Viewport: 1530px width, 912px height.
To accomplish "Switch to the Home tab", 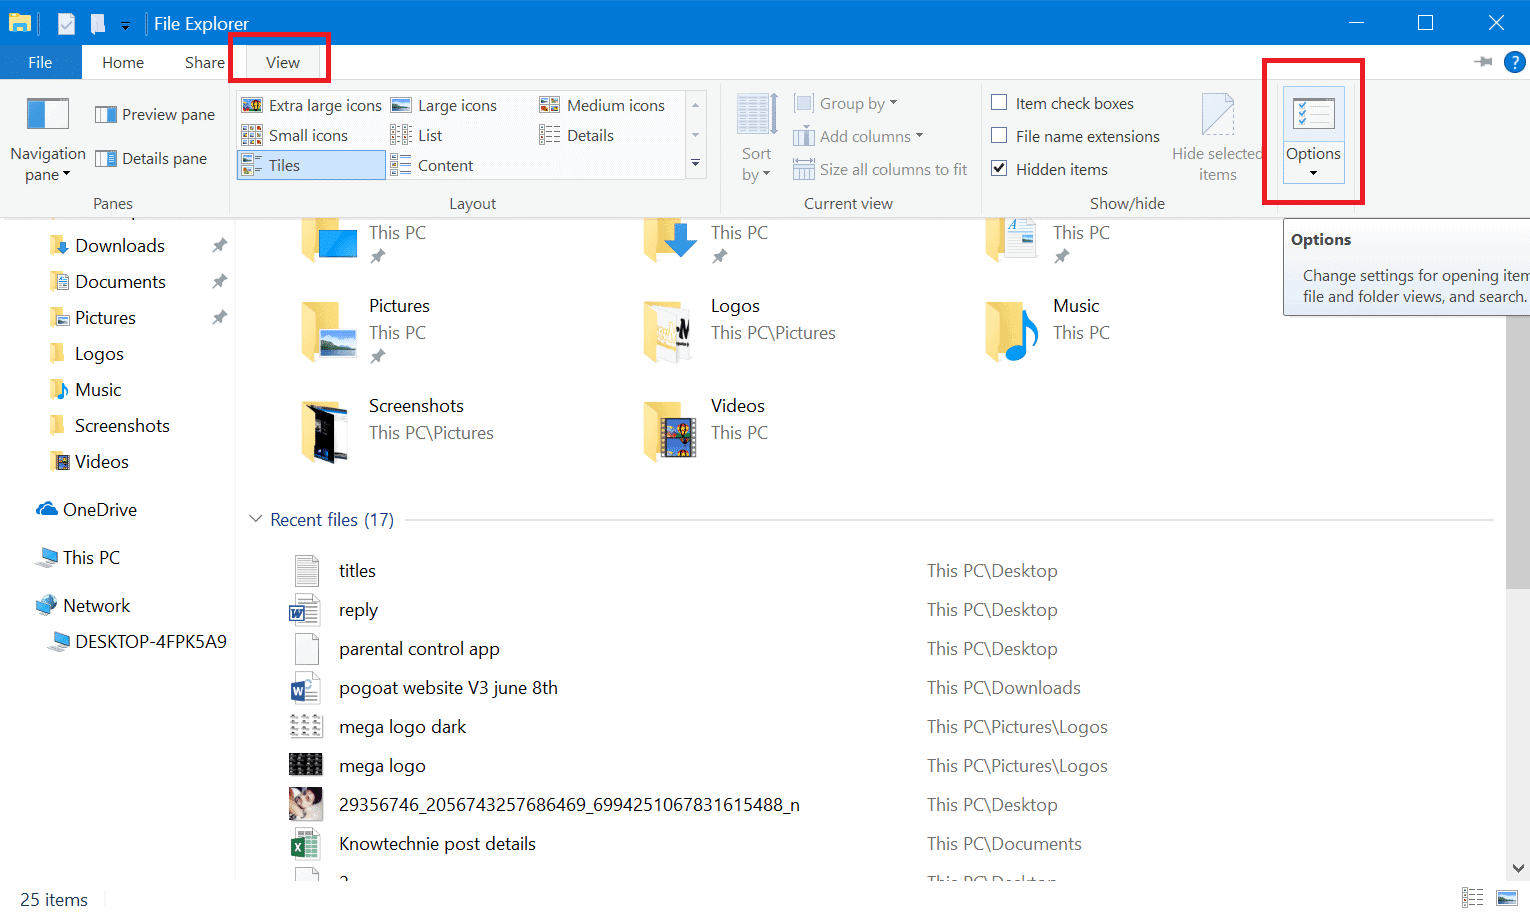I will (123, 62).
